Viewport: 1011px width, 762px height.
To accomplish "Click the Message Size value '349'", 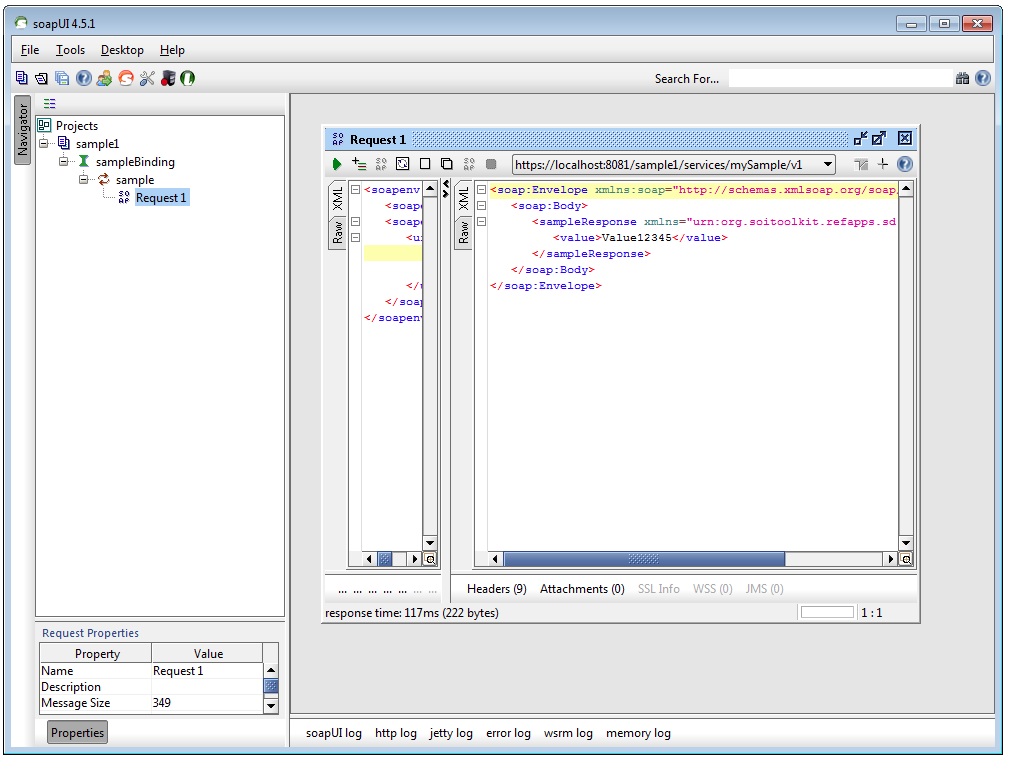I will click(x=207, y=703).
